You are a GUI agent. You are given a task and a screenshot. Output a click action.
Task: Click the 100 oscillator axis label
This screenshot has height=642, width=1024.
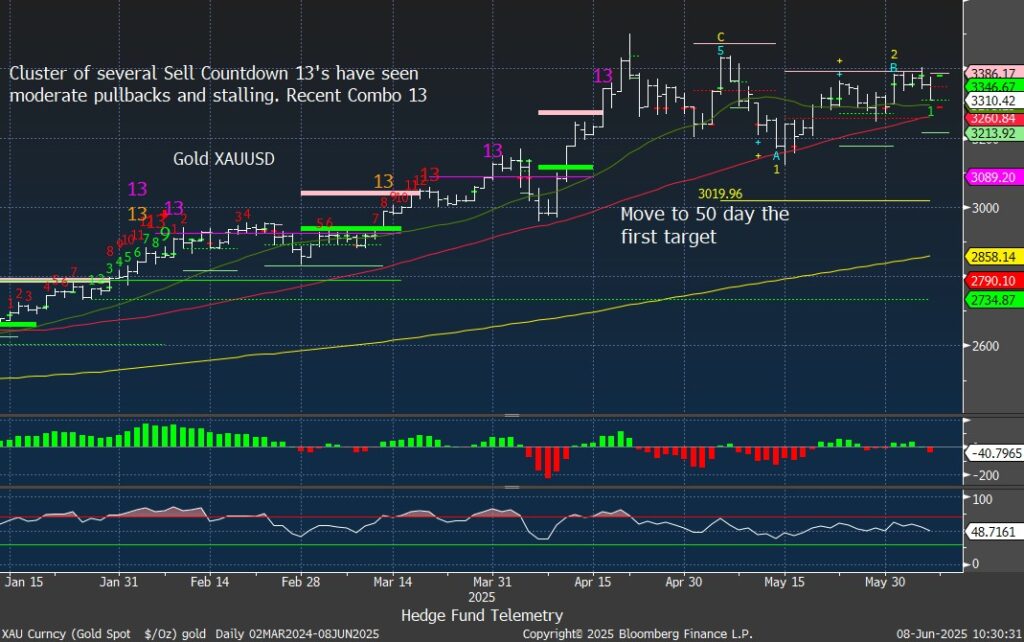pos(982,499)
